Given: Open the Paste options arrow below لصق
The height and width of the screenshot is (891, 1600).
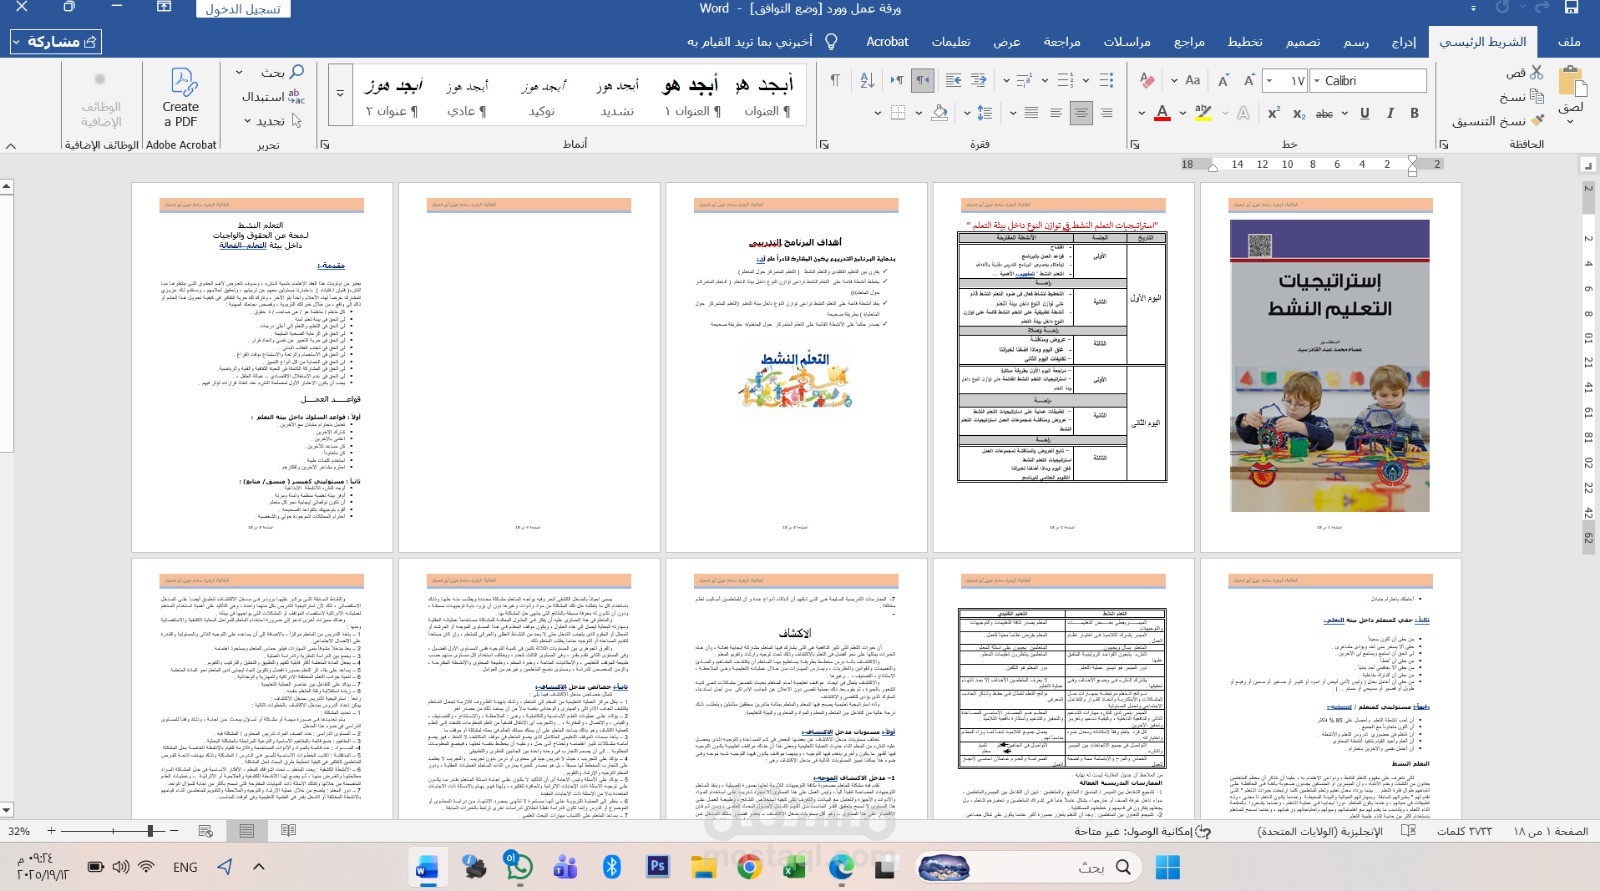Looking at the screenshot, I should [x=1570, y=122].
